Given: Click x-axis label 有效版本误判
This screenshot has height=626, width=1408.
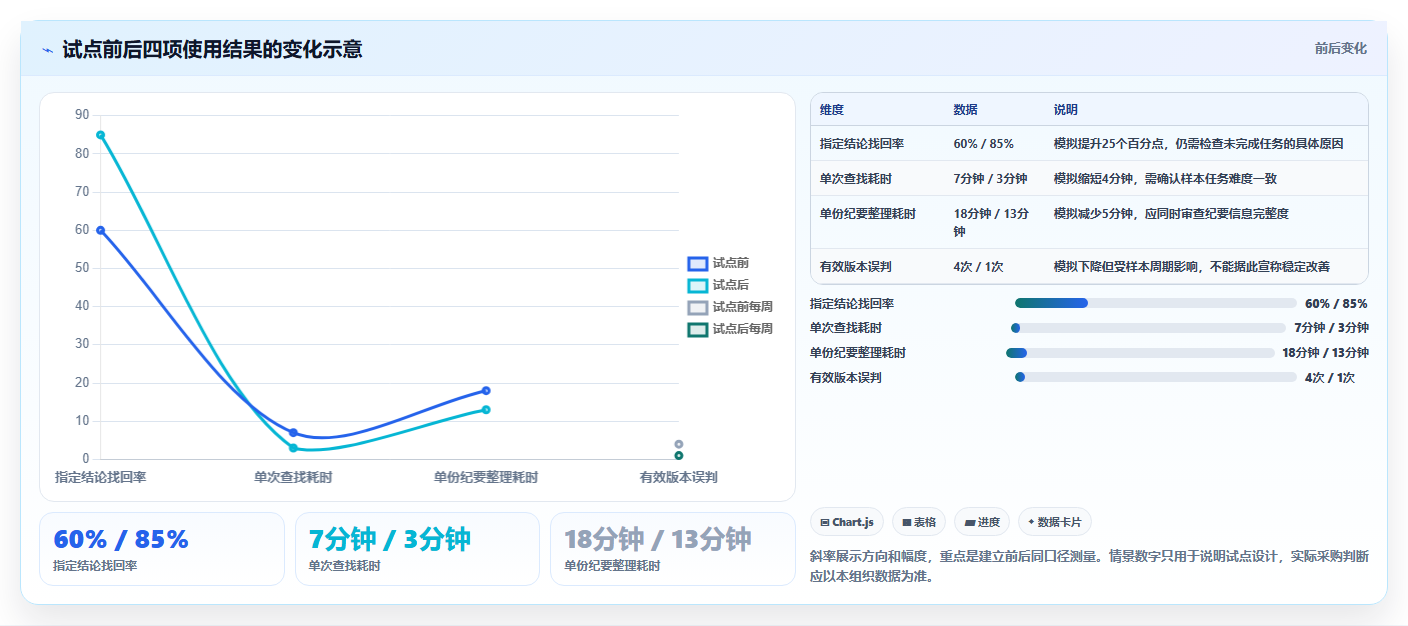Looking at the screenshot, I should pyautogui.click(x=679, y=478).
